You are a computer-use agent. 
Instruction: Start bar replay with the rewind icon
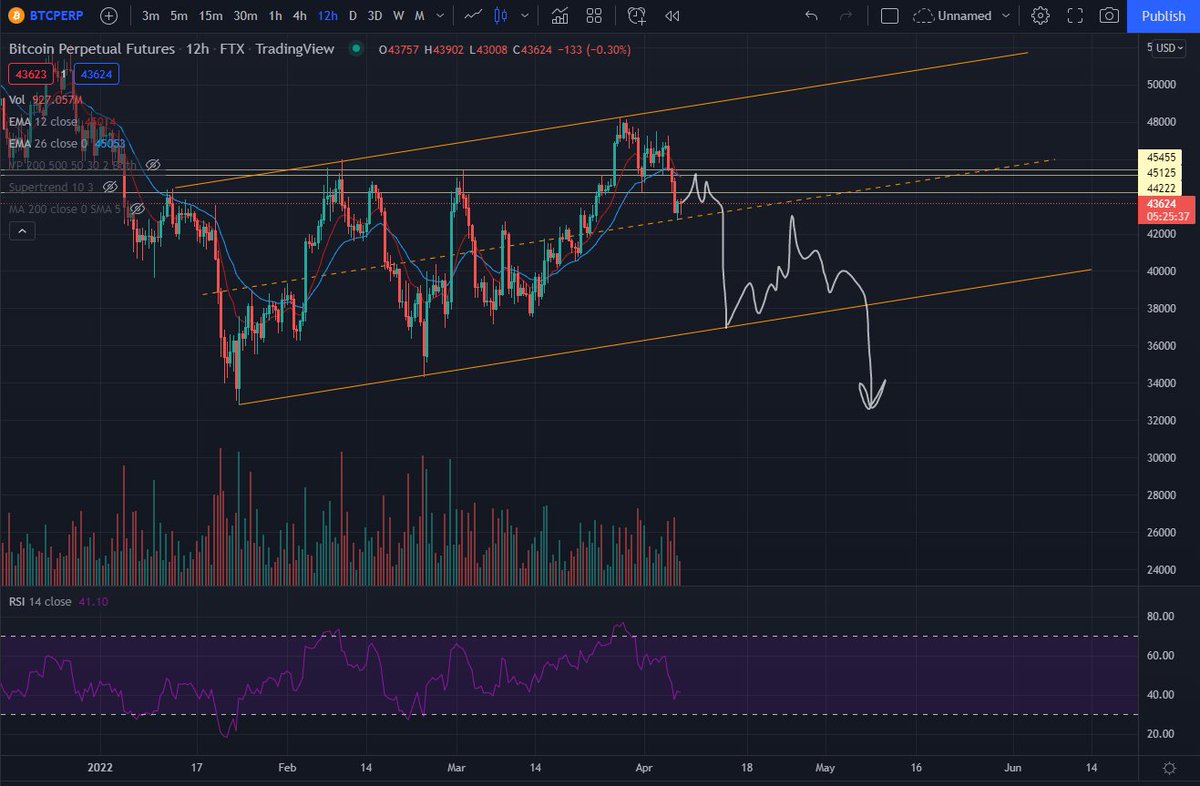coord(673,16)
